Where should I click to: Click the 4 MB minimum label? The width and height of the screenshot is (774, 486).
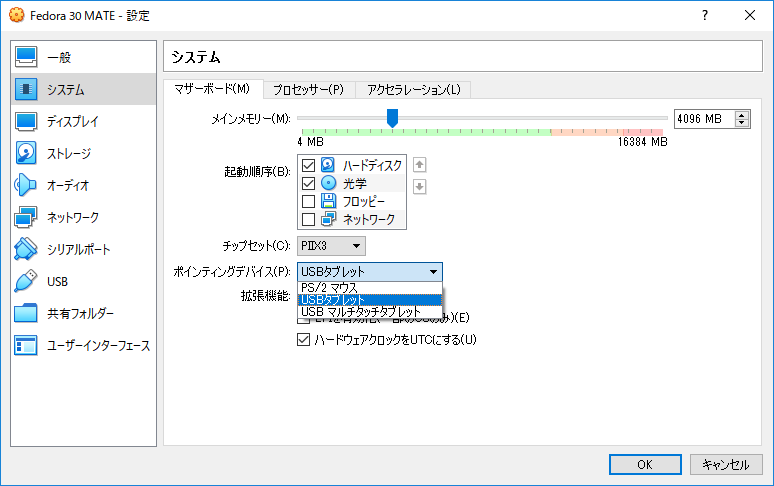coord(310,142)
